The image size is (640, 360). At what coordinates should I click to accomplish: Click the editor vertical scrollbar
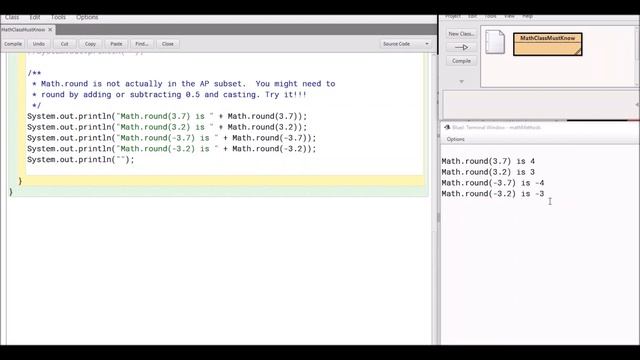click(433, 199)
